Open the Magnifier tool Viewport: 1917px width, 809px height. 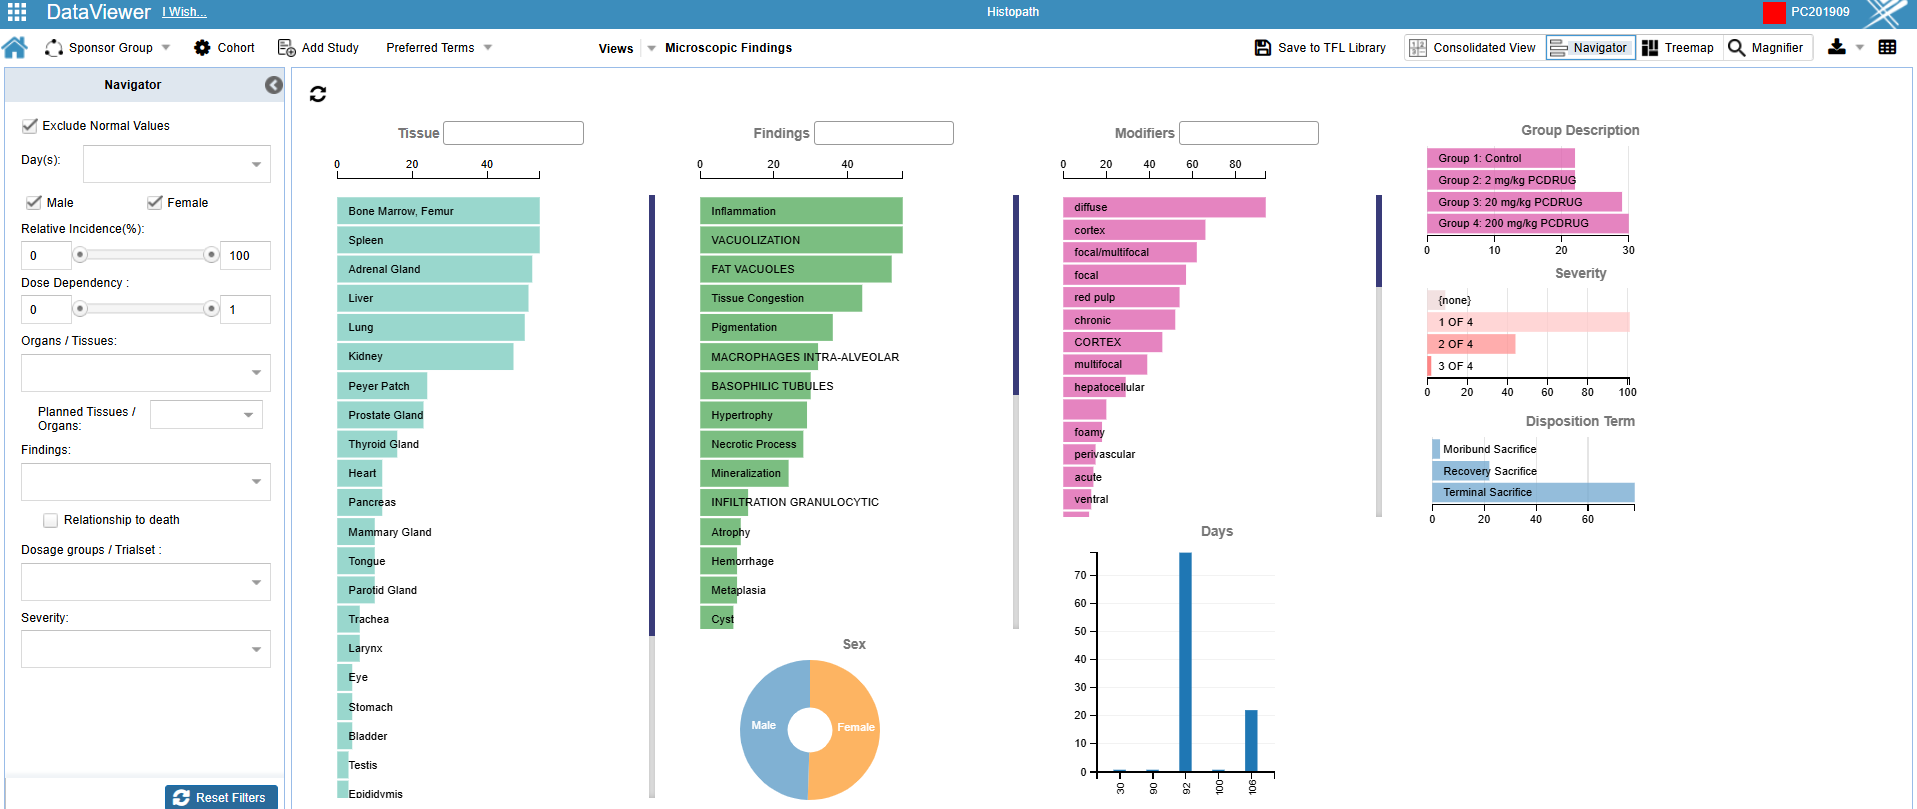(x=1766, y=48)
